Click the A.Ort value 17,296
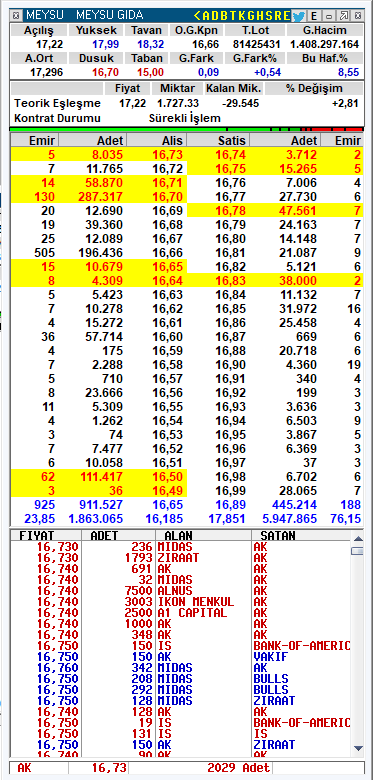The height and width of the screenshot is (780, 373). click(47, 73)
